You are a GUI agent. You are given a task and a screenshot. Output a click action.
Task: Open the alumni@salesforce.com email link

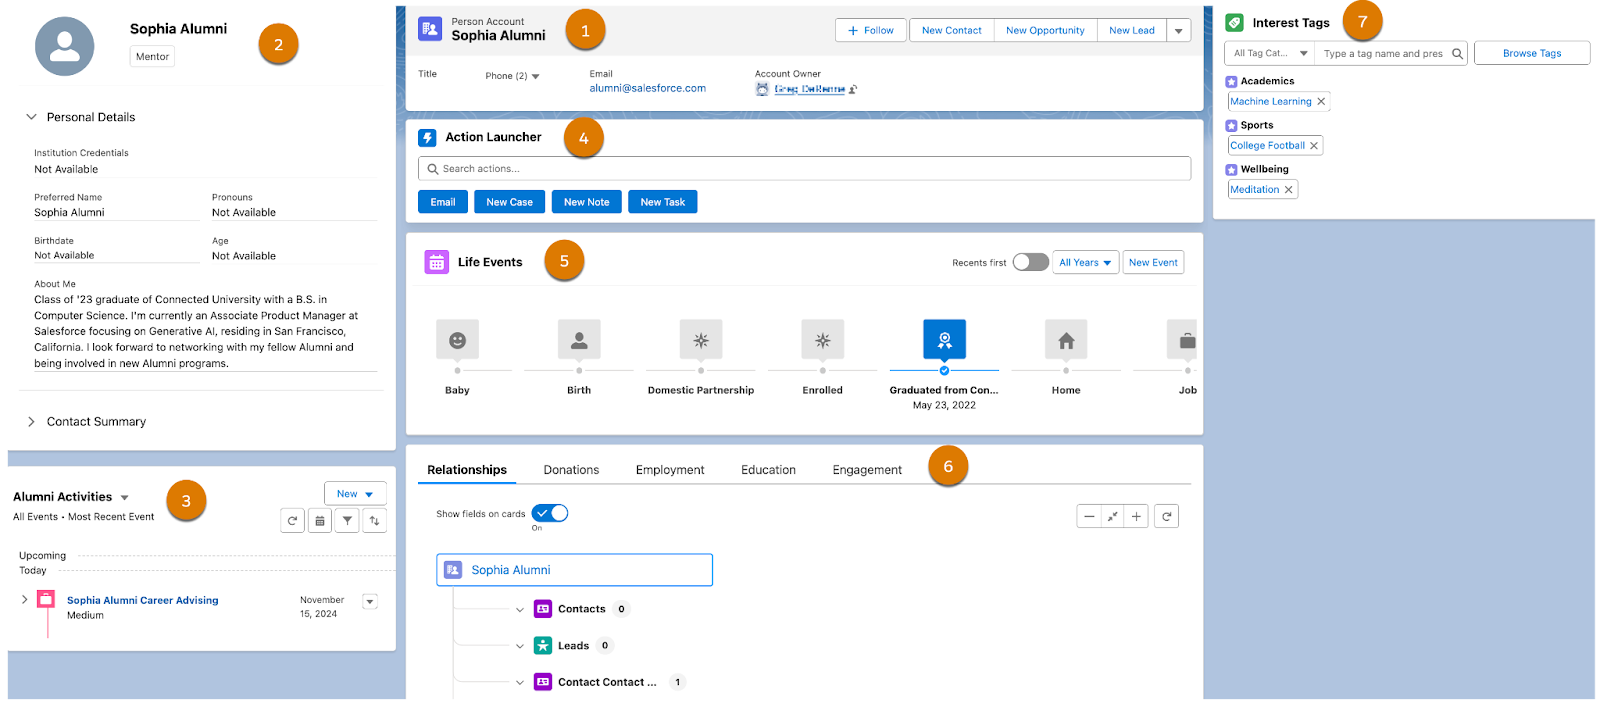click(x=647, y=88)
